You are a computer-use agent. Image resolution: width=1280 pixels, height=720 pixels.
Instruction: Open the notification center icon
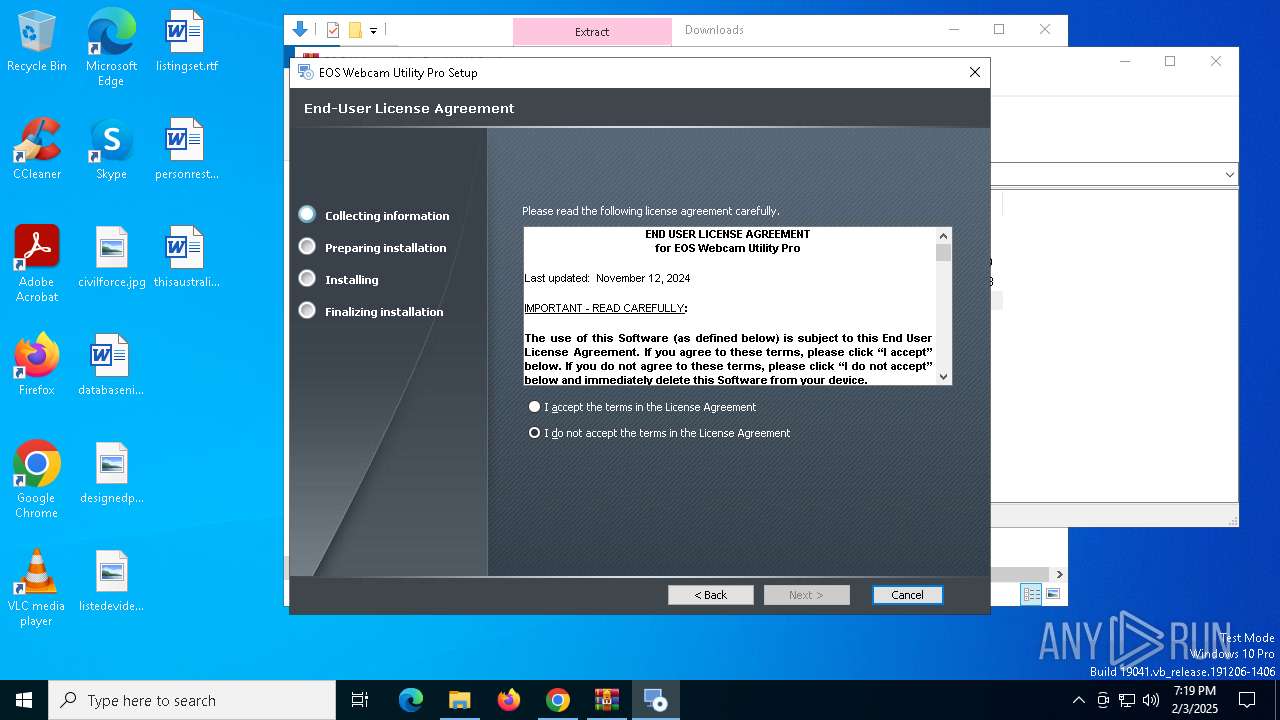click(1247, 700)
